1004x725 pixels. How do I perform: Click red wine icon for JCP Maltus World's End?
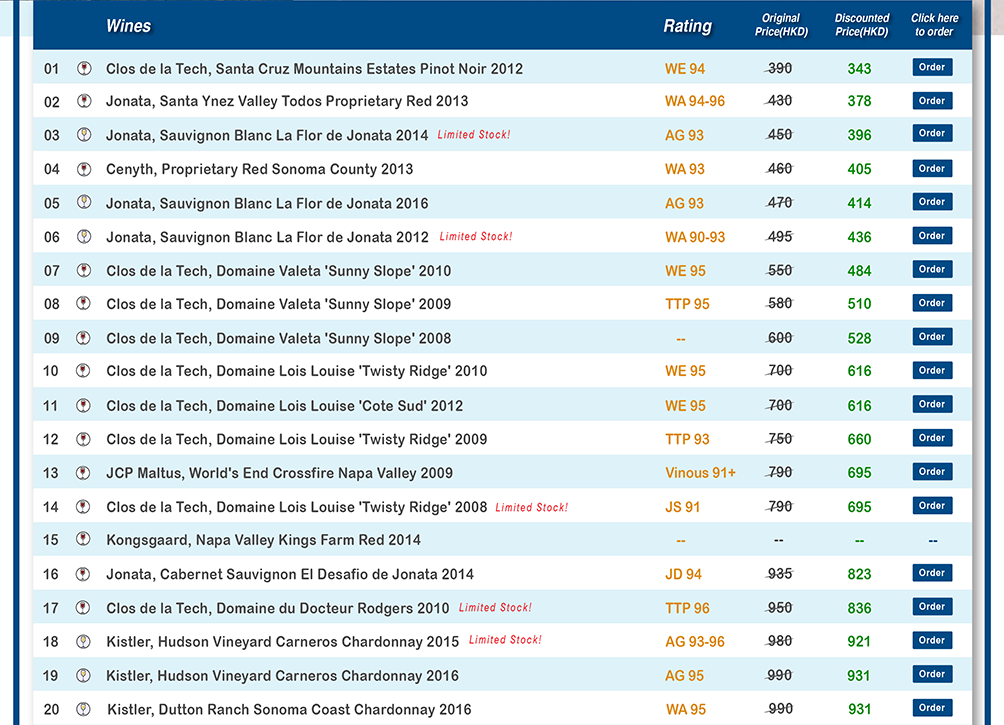click(x=83, y=473)
